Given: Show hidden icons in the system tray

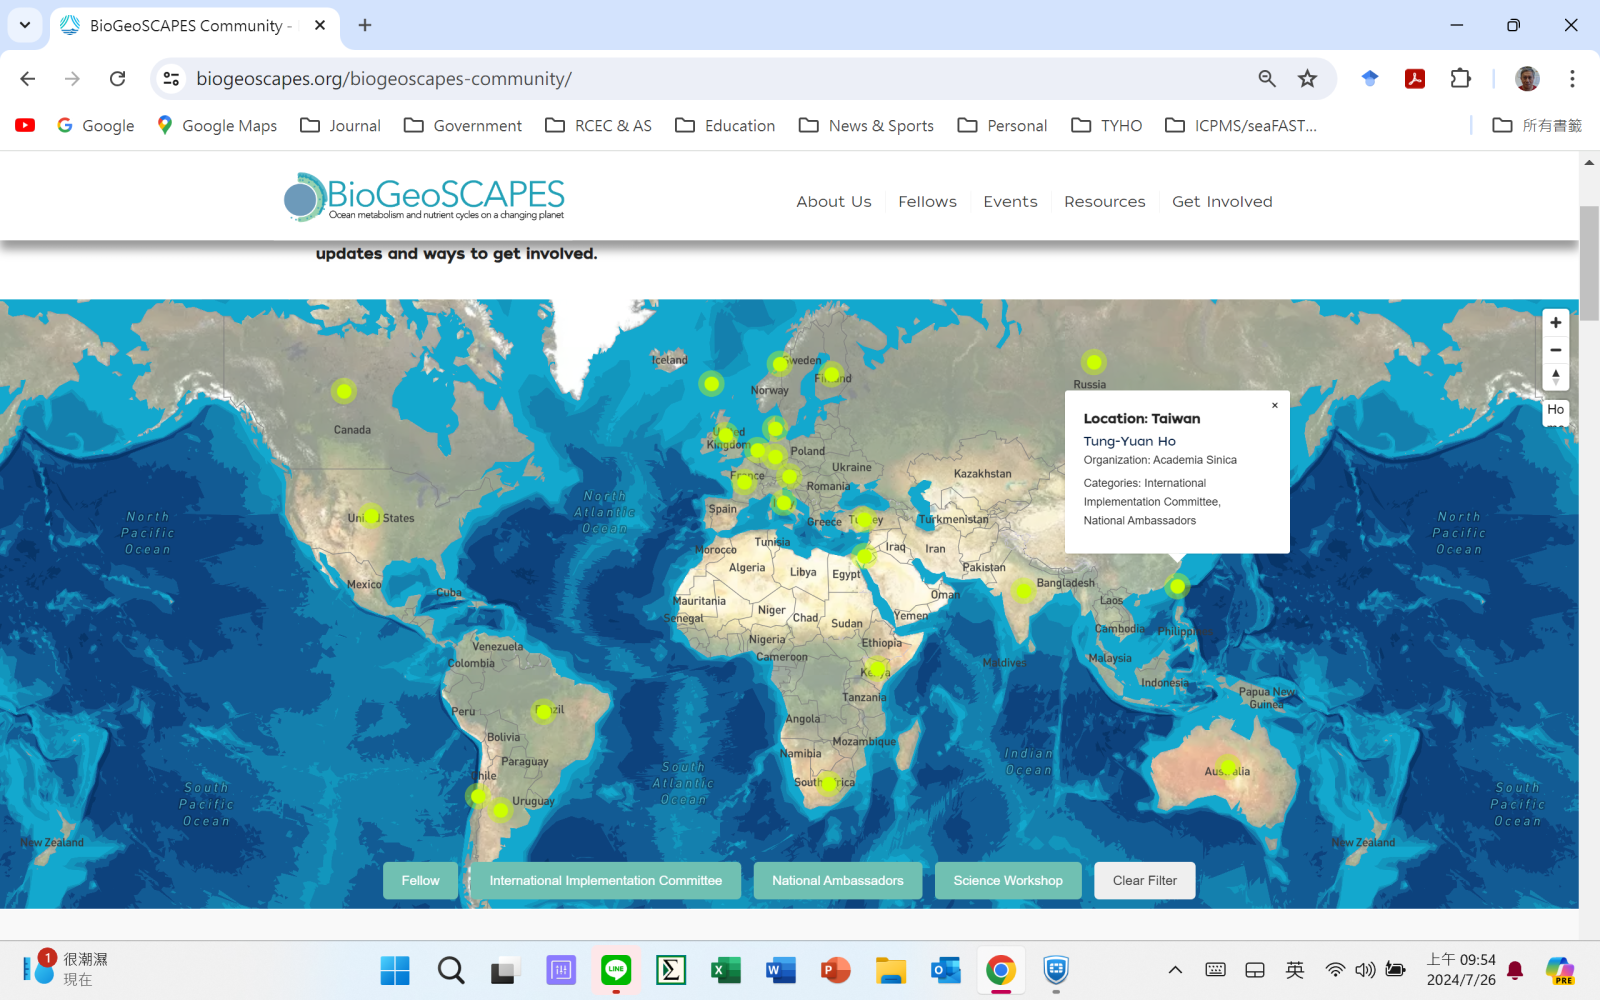Looking at the screenshot, I should (1175, 970).
